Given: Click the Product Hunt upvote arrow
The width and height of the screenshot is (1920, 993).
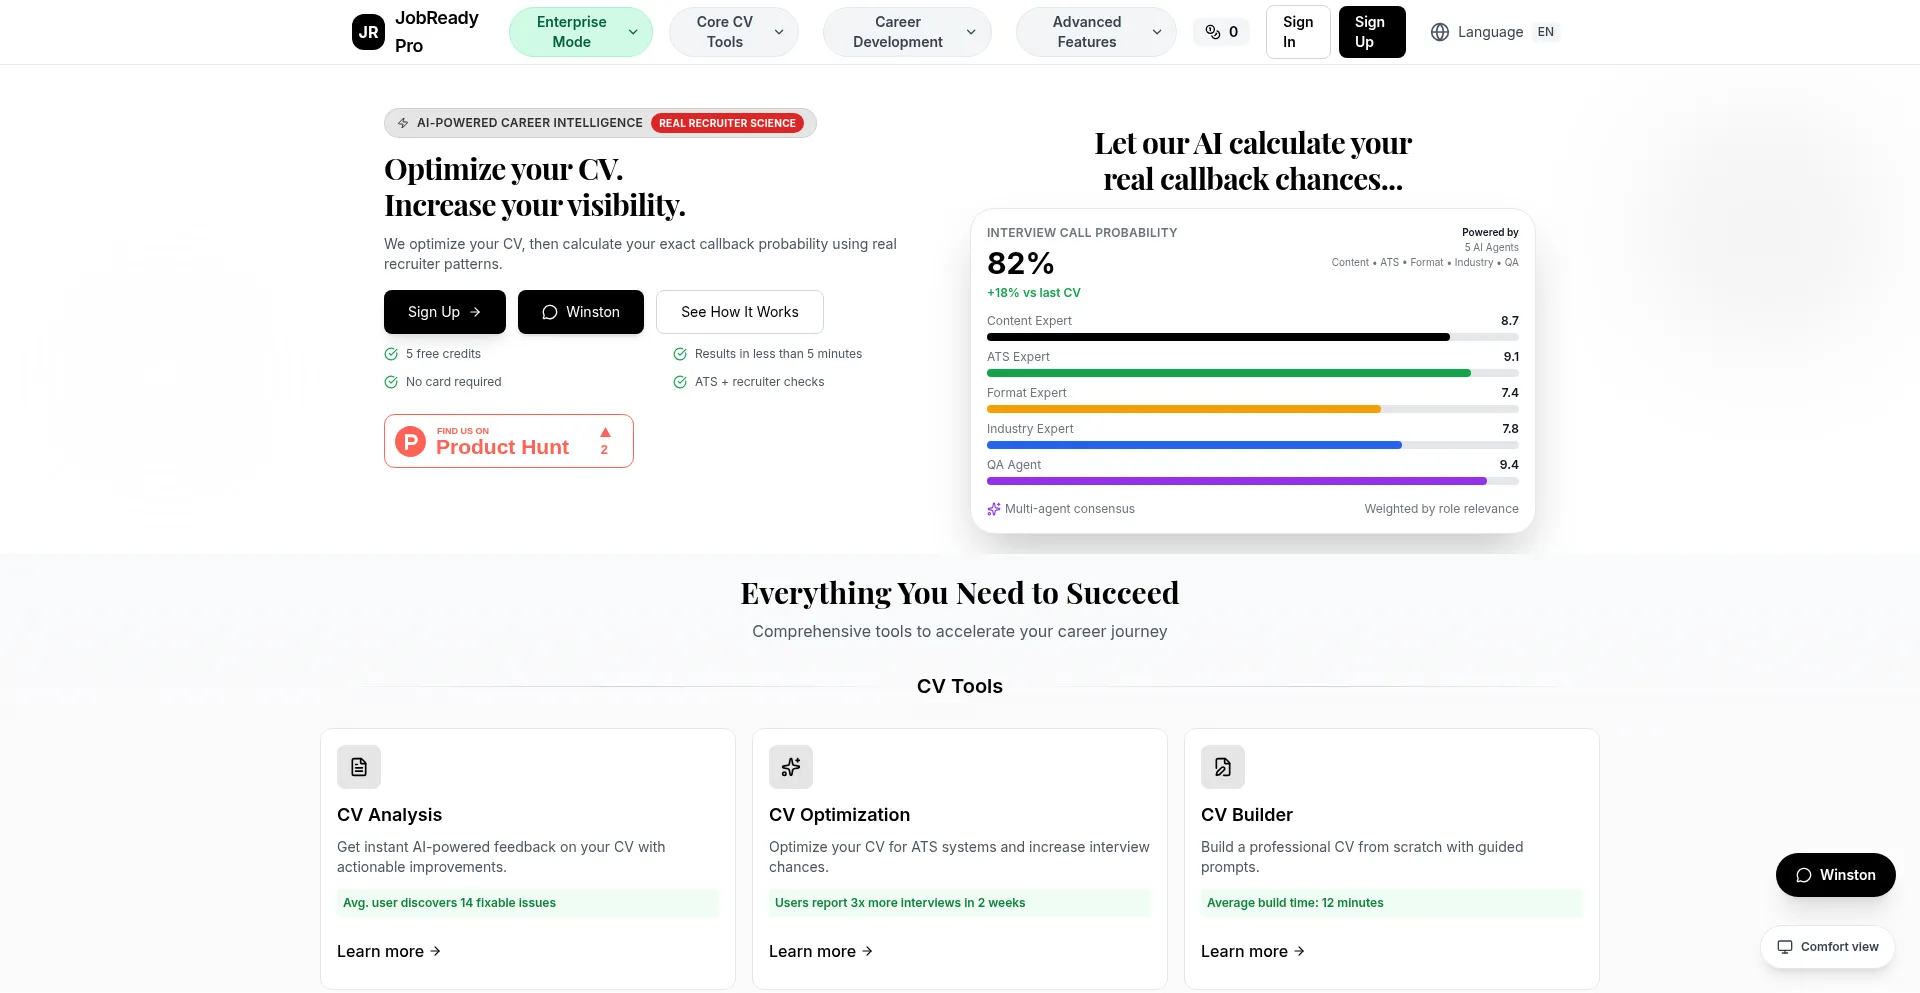Looking at the screenshot, I should click(605, 433).
